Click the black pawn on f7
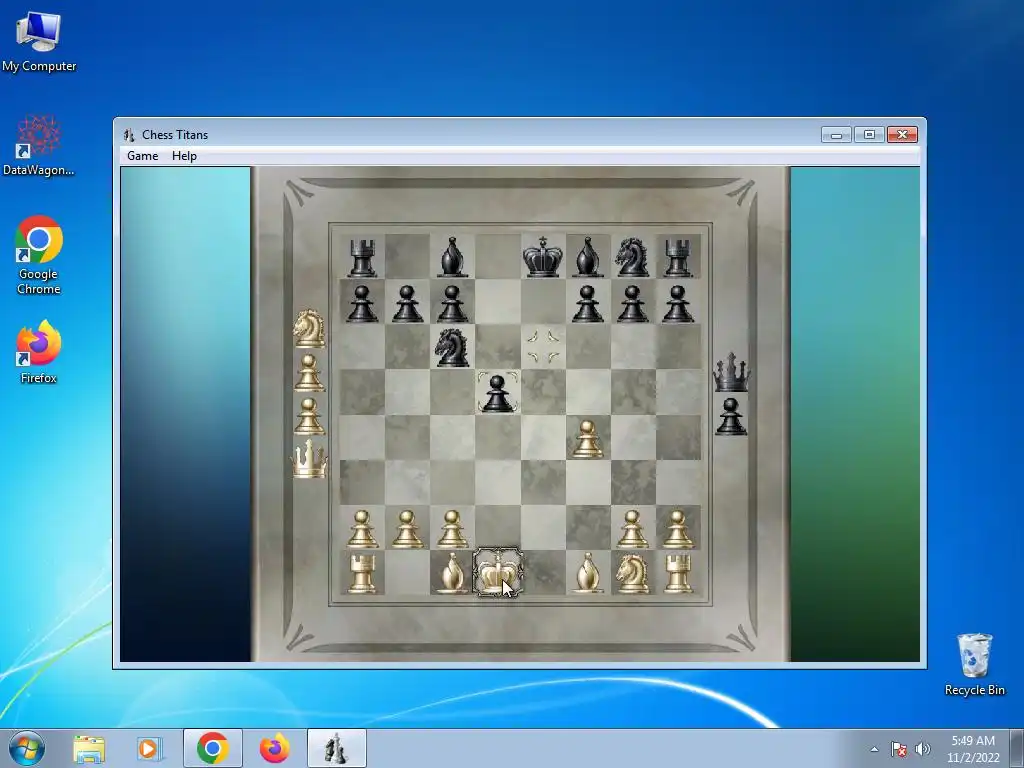 point(587,303)
